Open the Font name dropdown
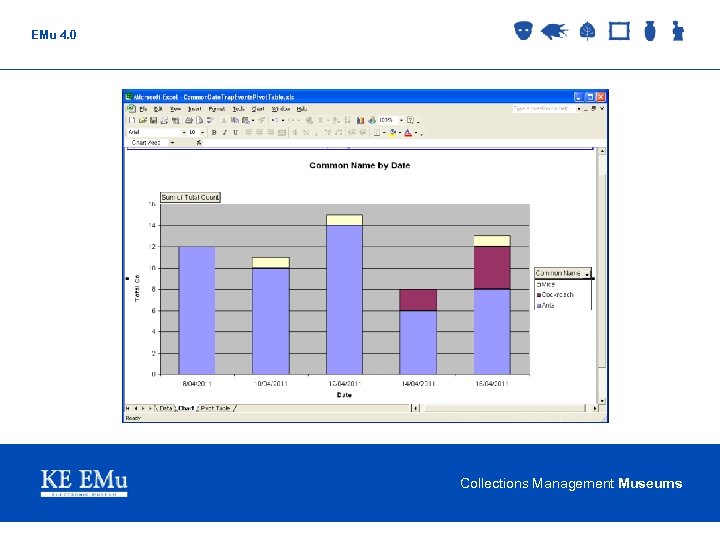The image size is (720, 540). click(x=184, y=132)
